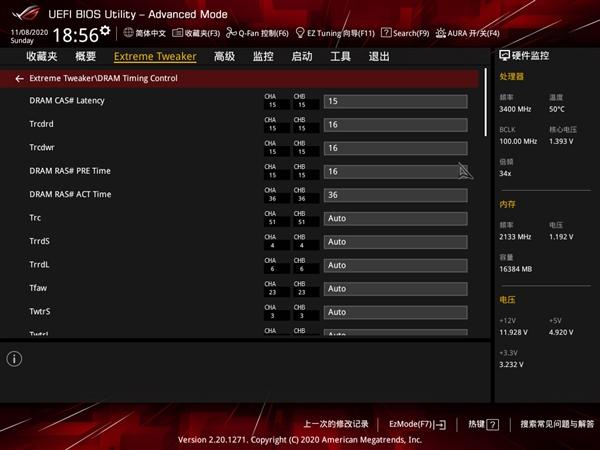
Task: Click +12V reading 11.928 V
Action: pos(513,333)
